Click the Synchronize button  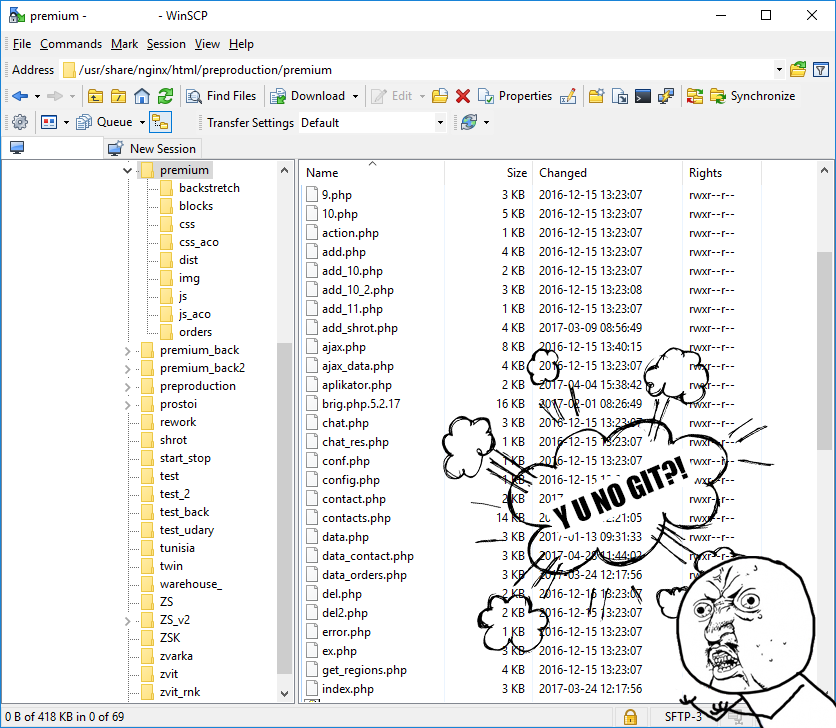(x=752, y=96)
